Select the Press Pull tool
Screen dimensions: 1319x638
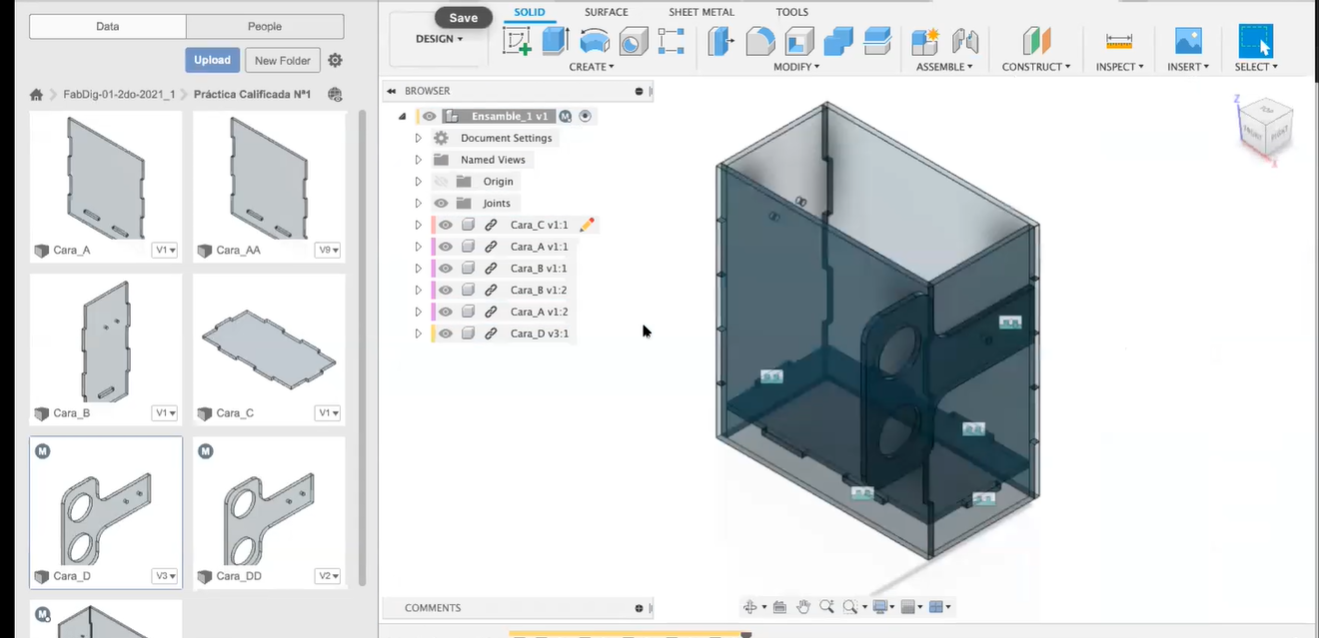[721, 41]
